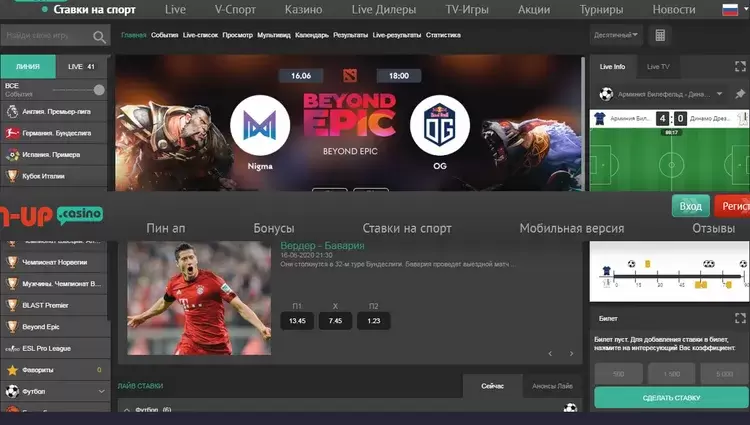
Task: Click the banner vertical scrollbar
Action: click(x=583, y=123)
